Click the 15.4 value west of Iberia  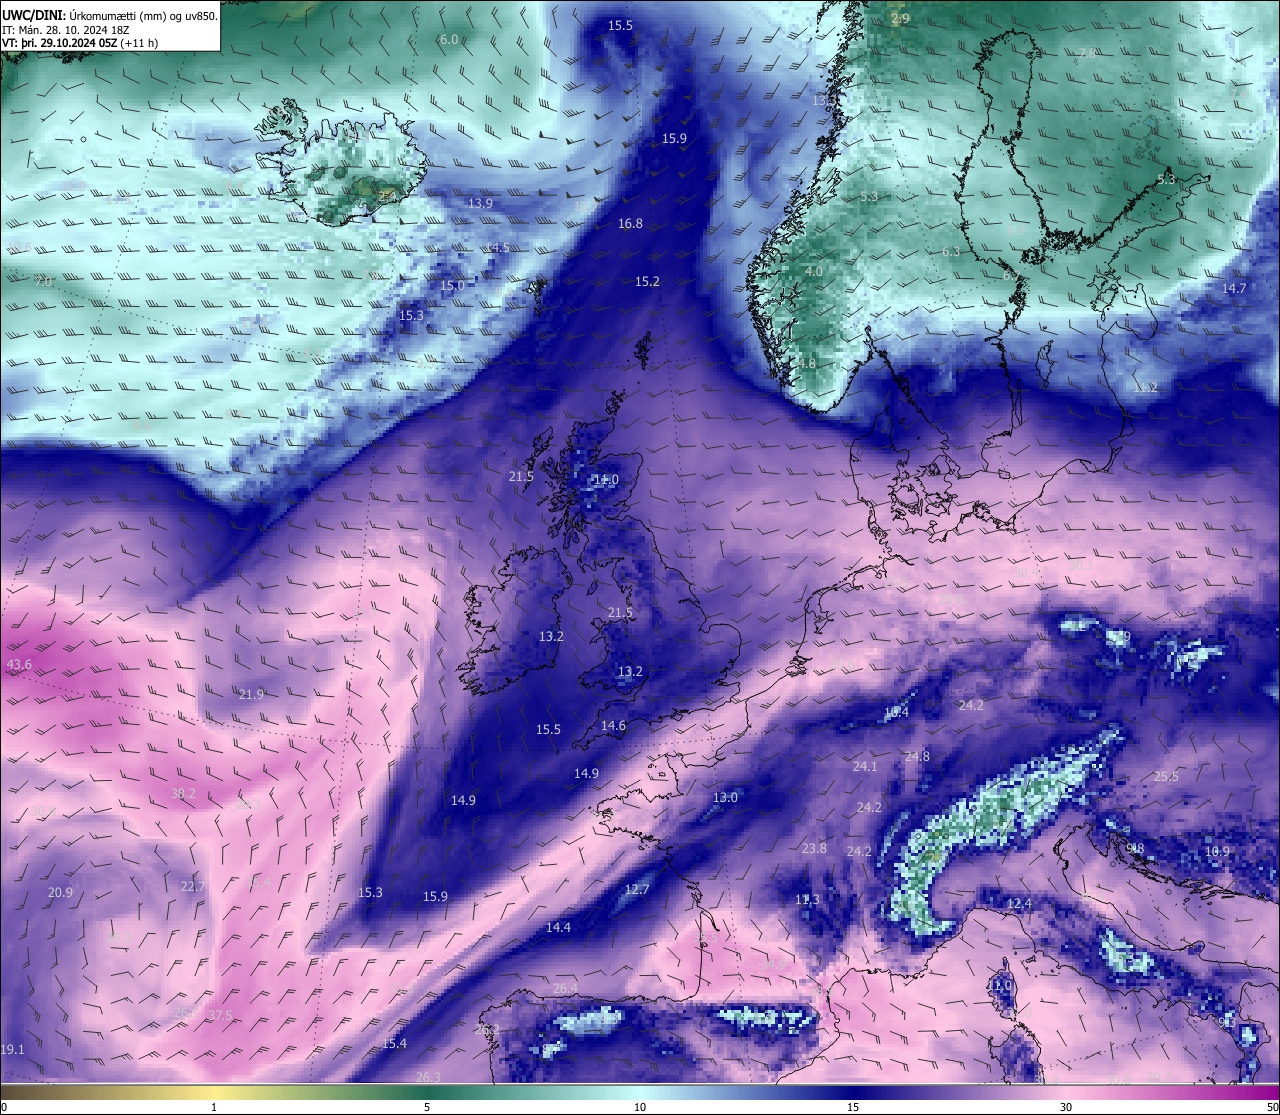394,1044
